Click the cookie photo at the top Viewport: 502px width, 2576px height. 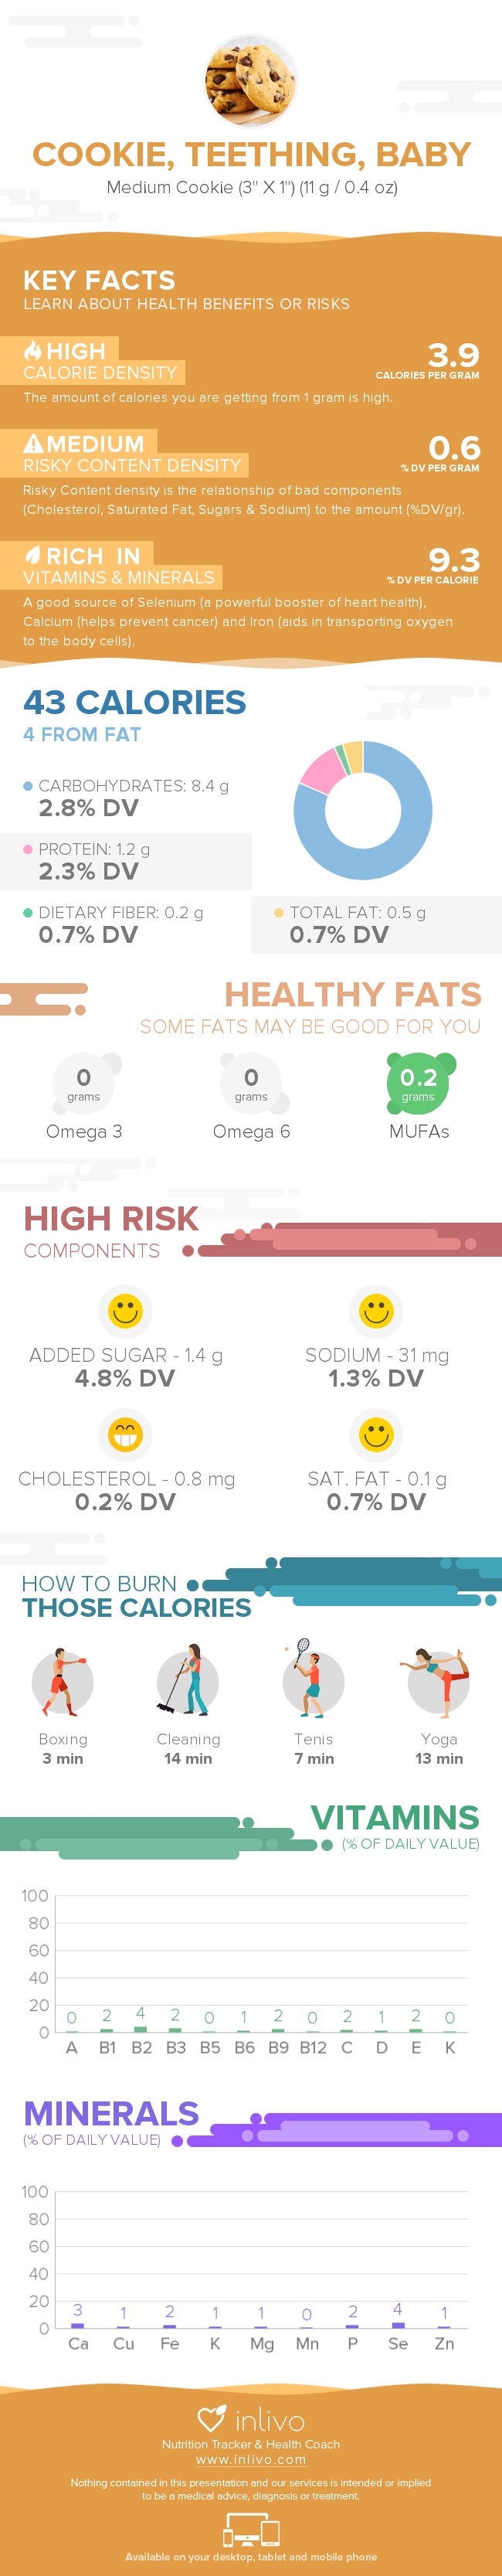[x=251, y=80]
